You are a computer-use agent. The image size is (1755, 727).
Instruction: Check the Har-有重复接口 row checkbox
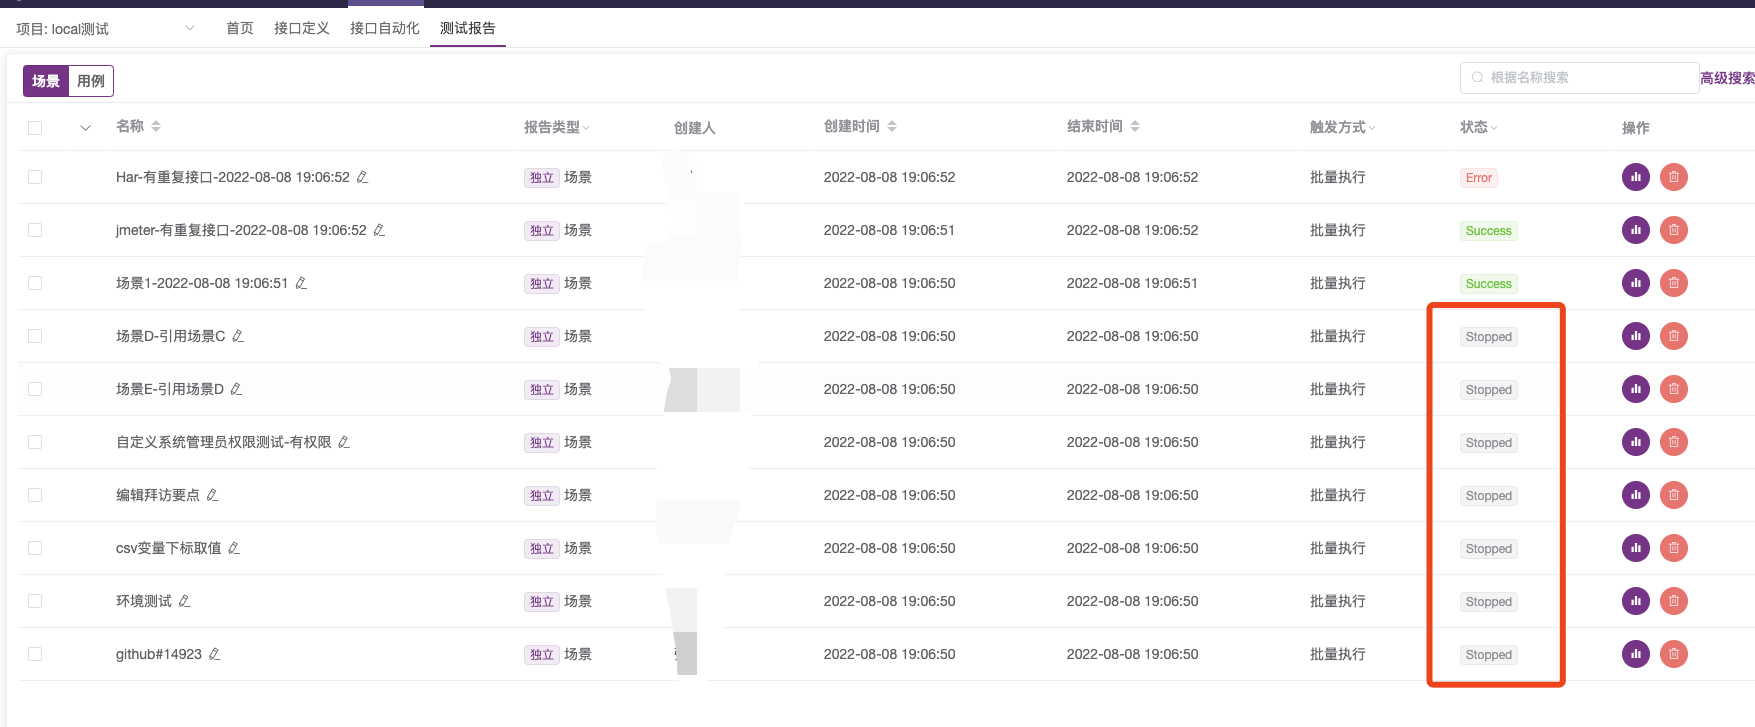pyautogui.click(x=35, y=177)
